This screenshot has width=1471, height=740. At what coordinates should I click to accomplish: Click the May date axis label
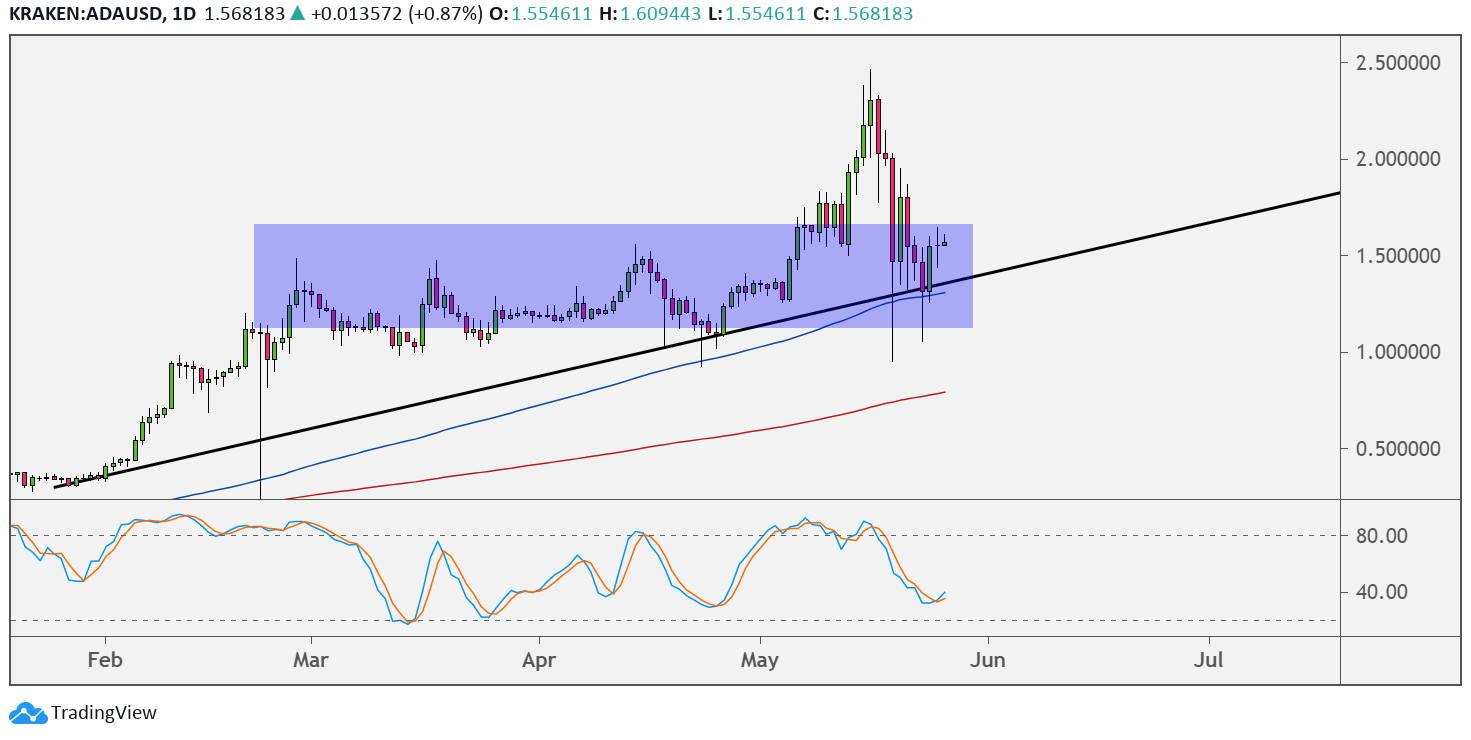pyautogui.click(x=760, y=661)
